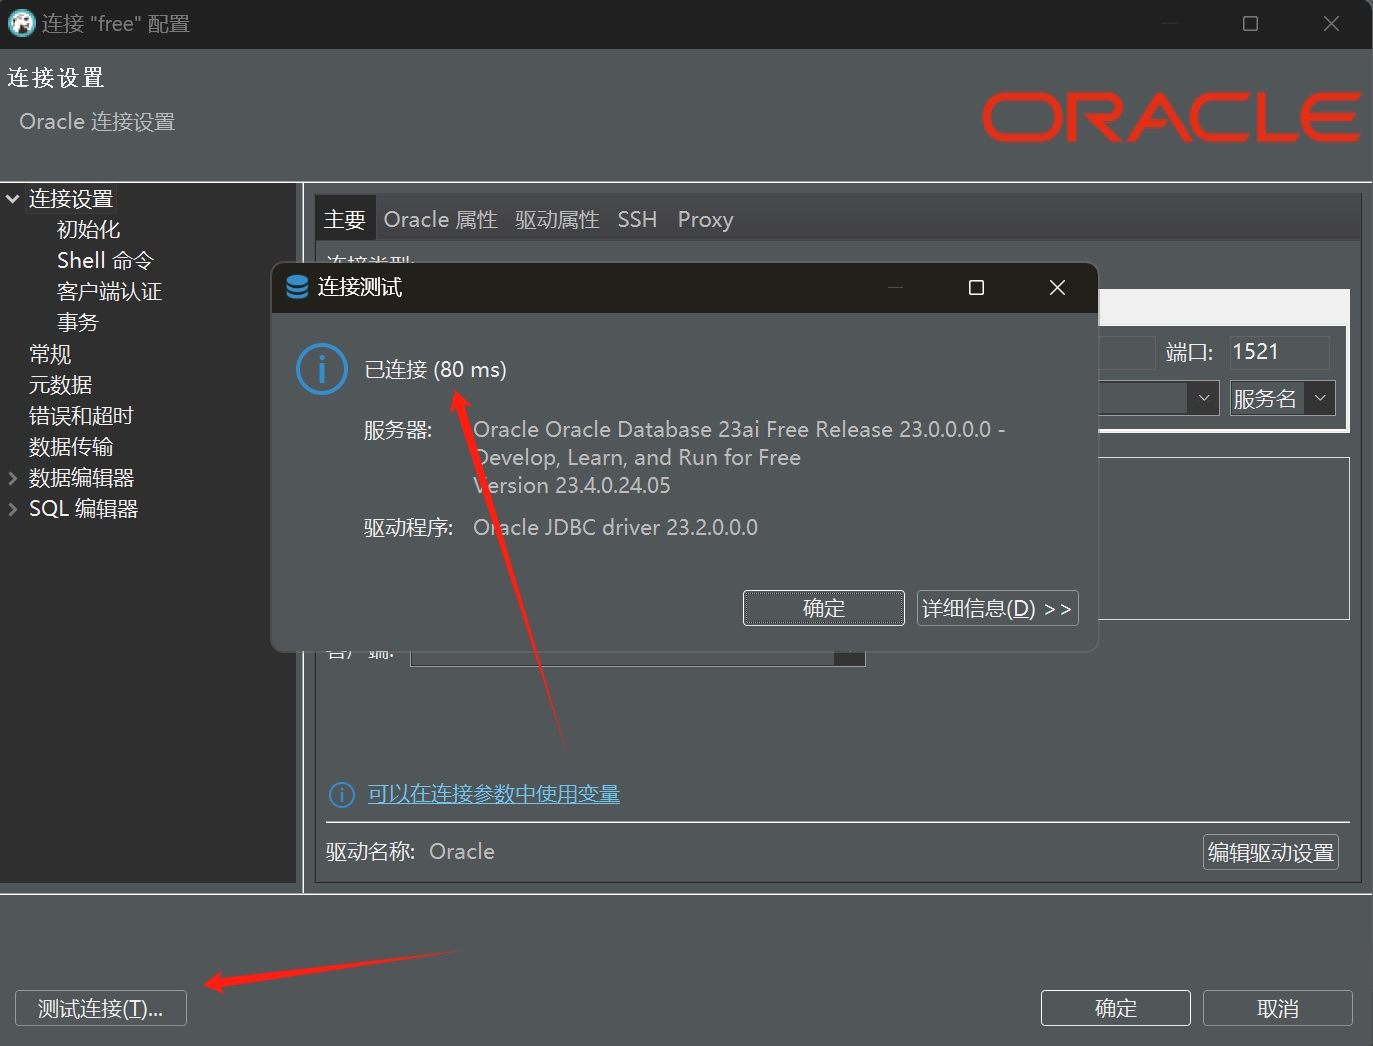The image size is (1373, 1046).
Task: Select Shell 命令 in the sidebar
Action: click(x=103, y=260)
